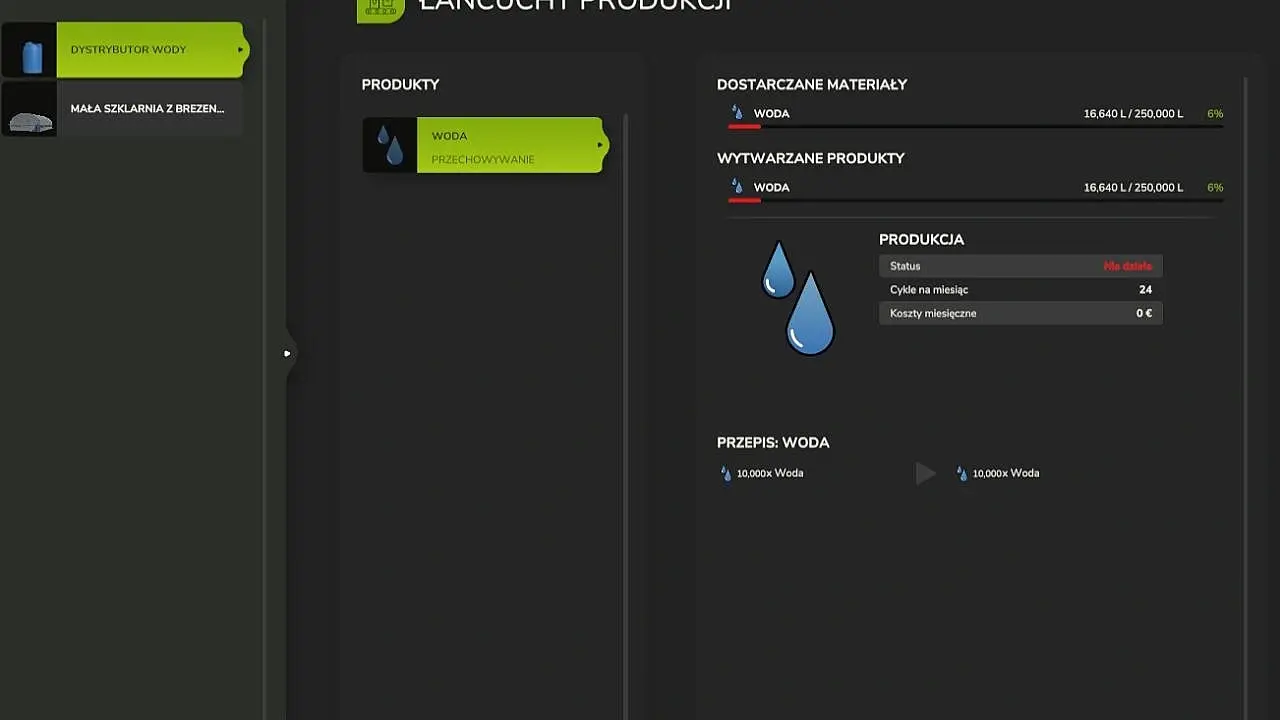Click water icon under Wytwarzane produkty
Viewport: 1280px width, 720px height.
[737, 188]
